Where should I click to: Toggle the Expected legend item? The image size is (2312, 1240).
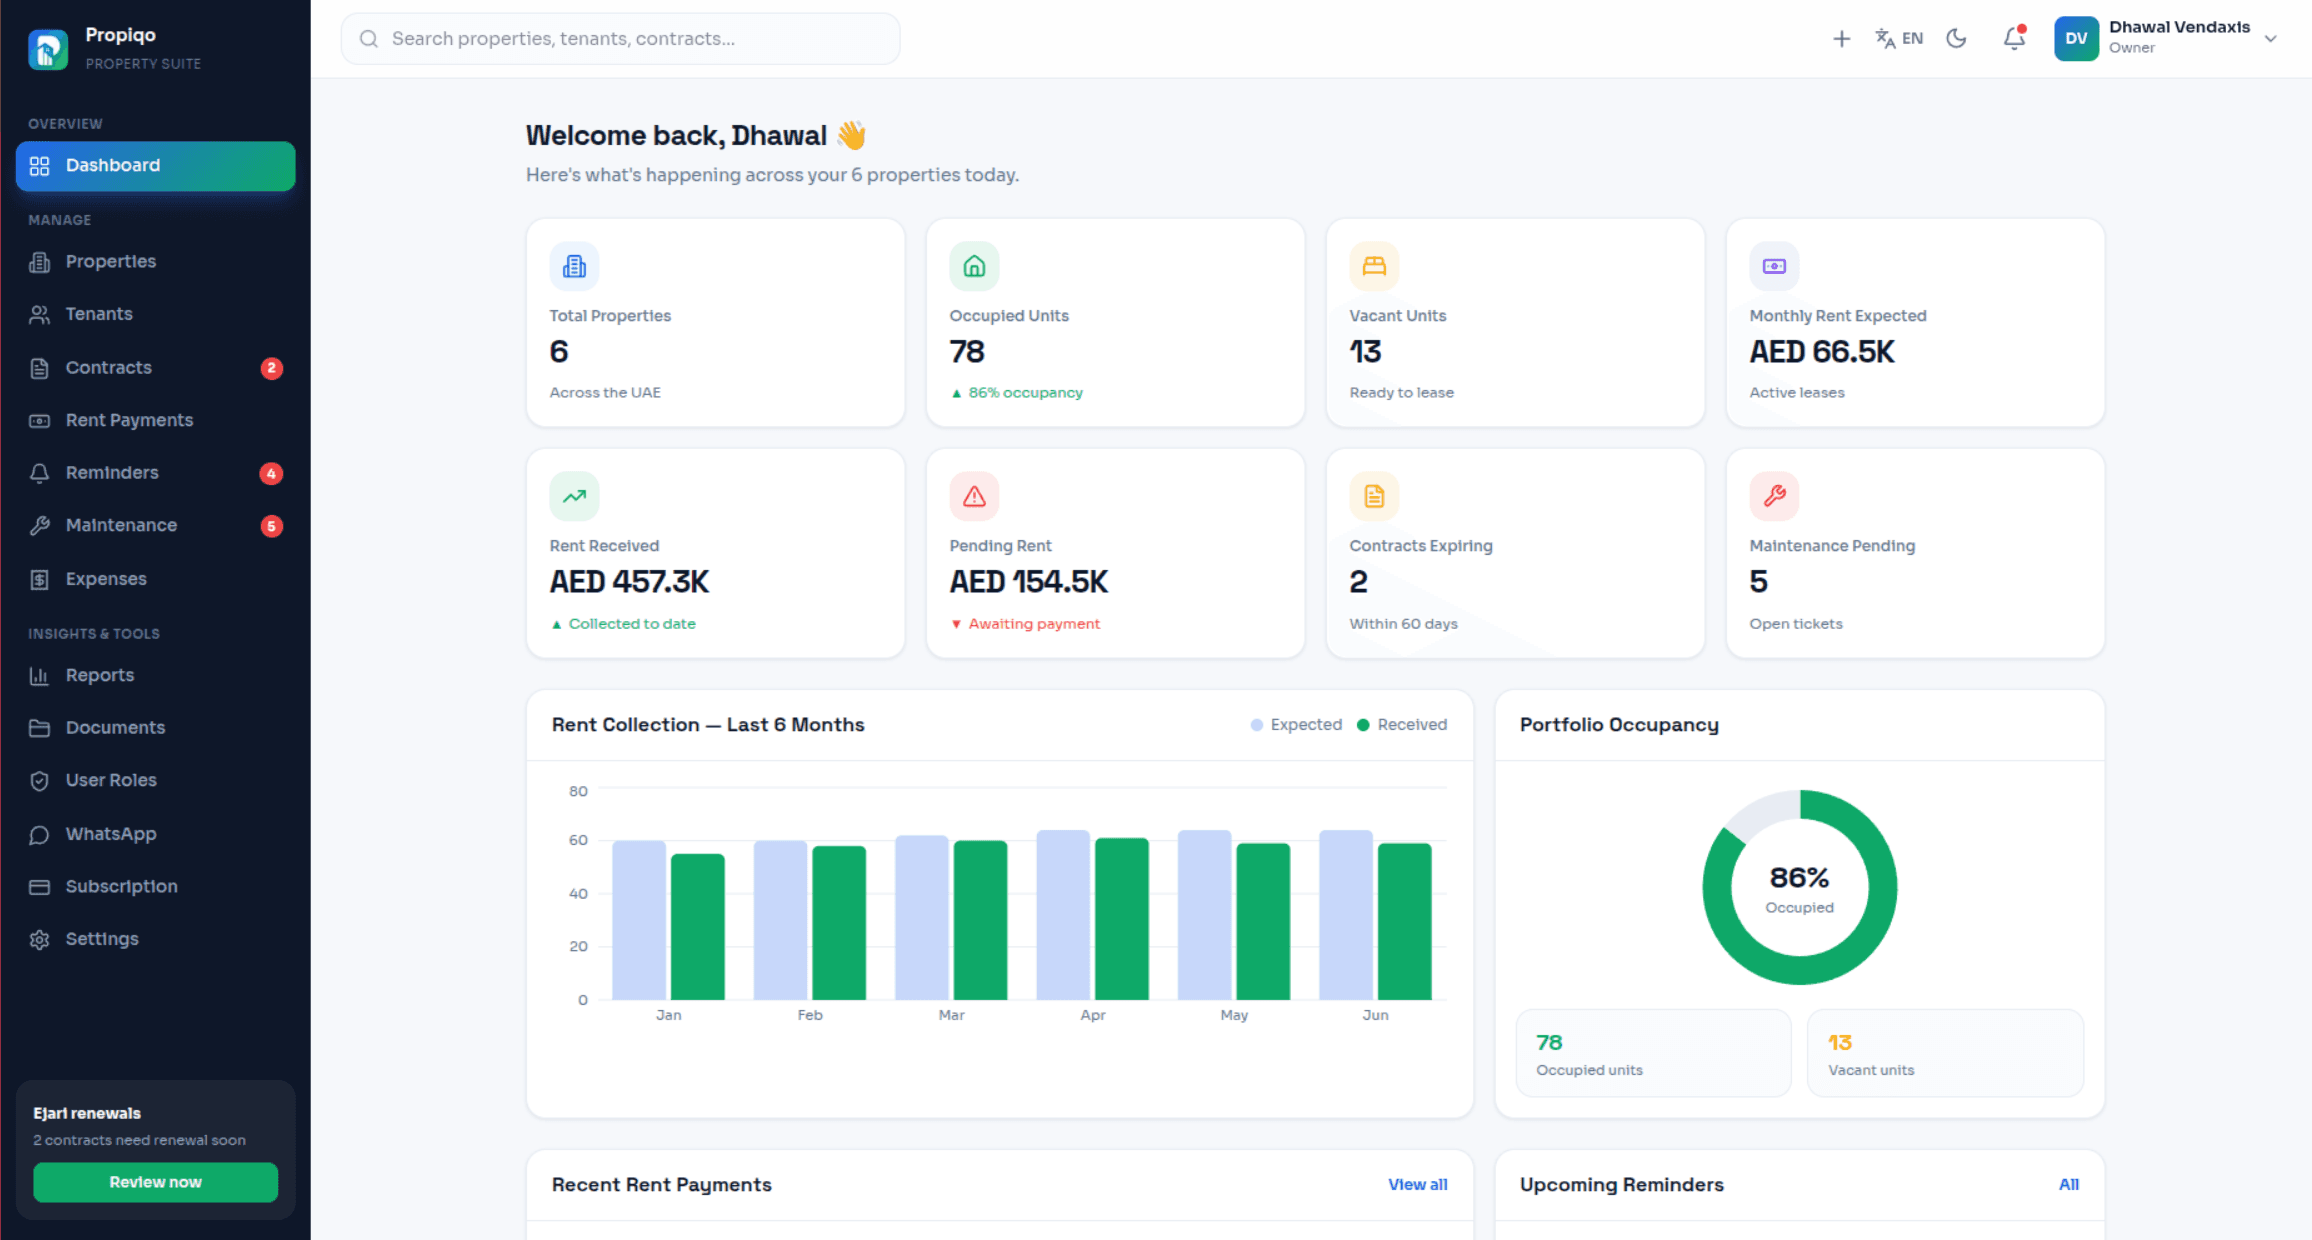tap(1296, 725)
